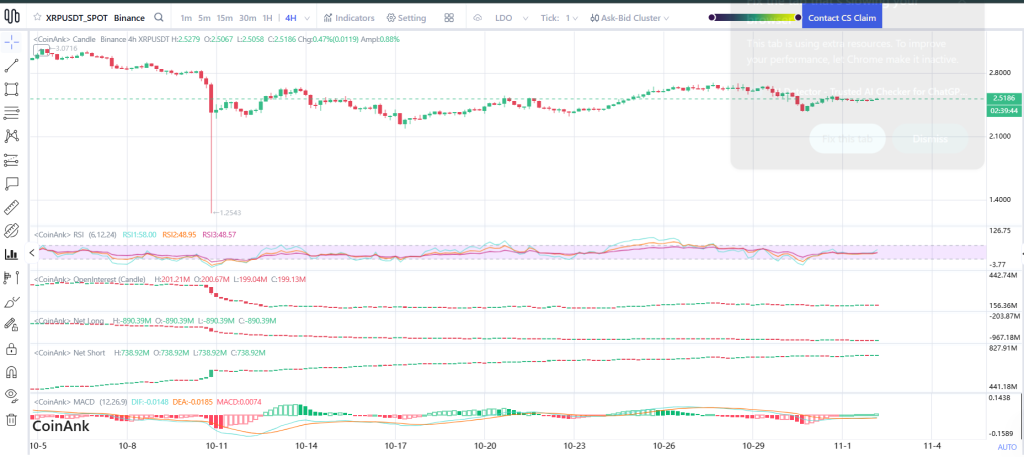The image size is (1024, 457).
Task: Pick the ruler measure tool
Action: (x=12, y=207)
